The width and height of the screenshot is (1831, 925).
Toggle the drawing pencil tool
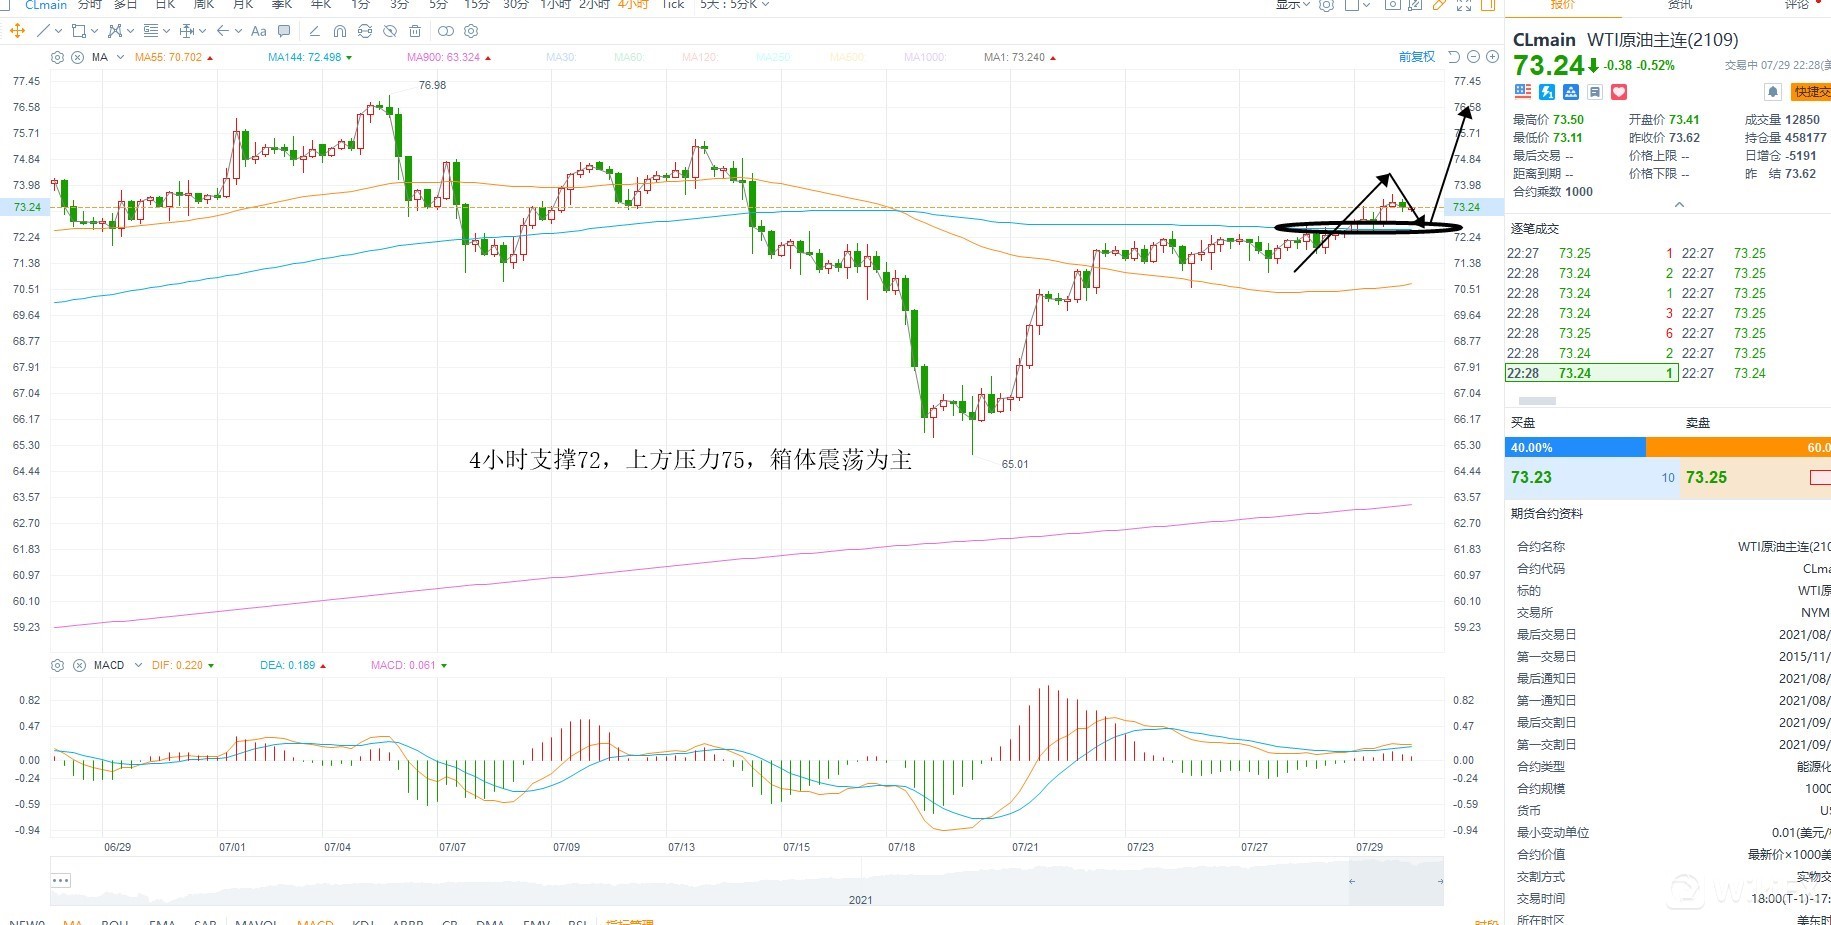(1439, 5)
